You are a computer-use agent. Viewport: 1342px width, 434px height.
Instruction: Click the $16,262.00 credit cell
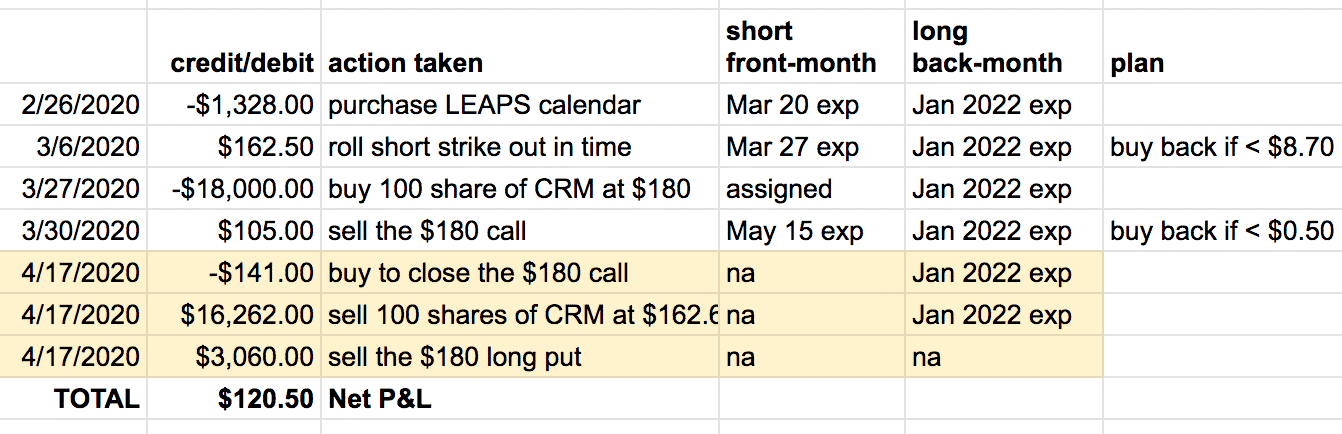click(234, 315)
